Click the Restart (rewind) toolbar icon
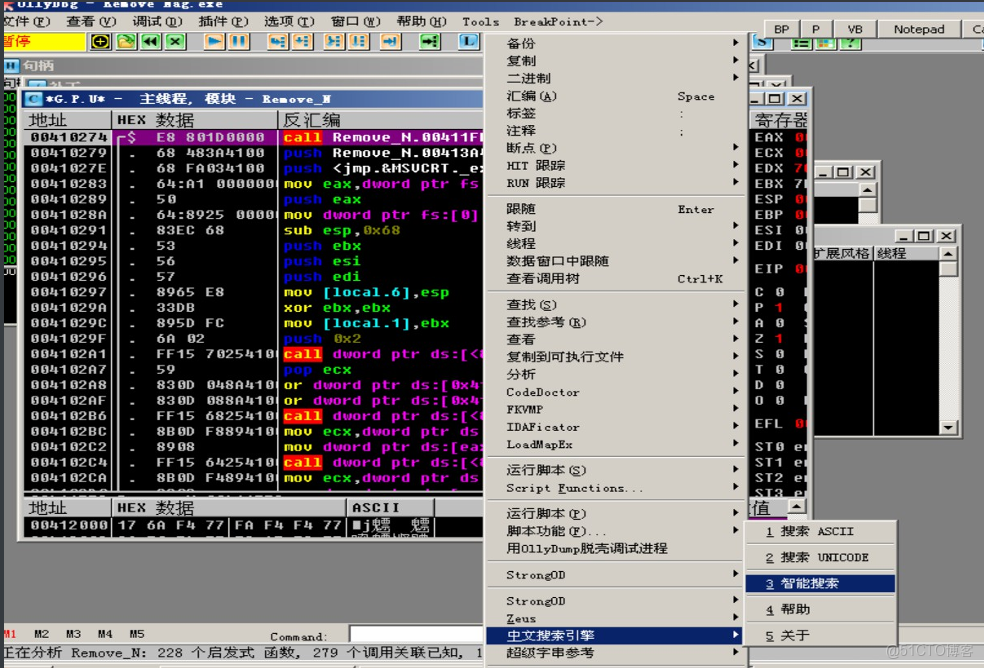The width and height of the screenshot is (984, 668). [149, 41]
